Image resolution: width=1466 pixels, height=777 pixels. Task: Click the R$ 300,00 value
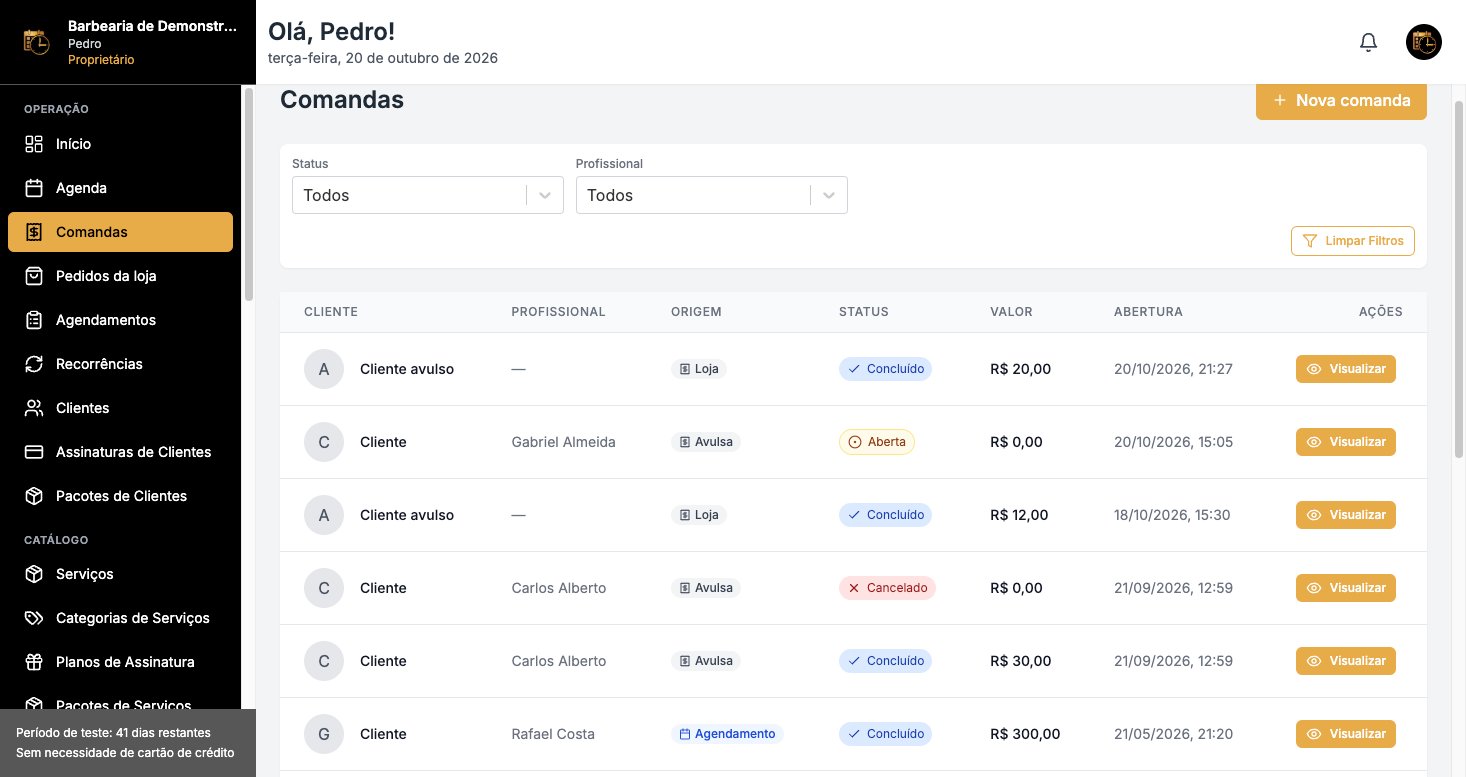point(1025,734)
